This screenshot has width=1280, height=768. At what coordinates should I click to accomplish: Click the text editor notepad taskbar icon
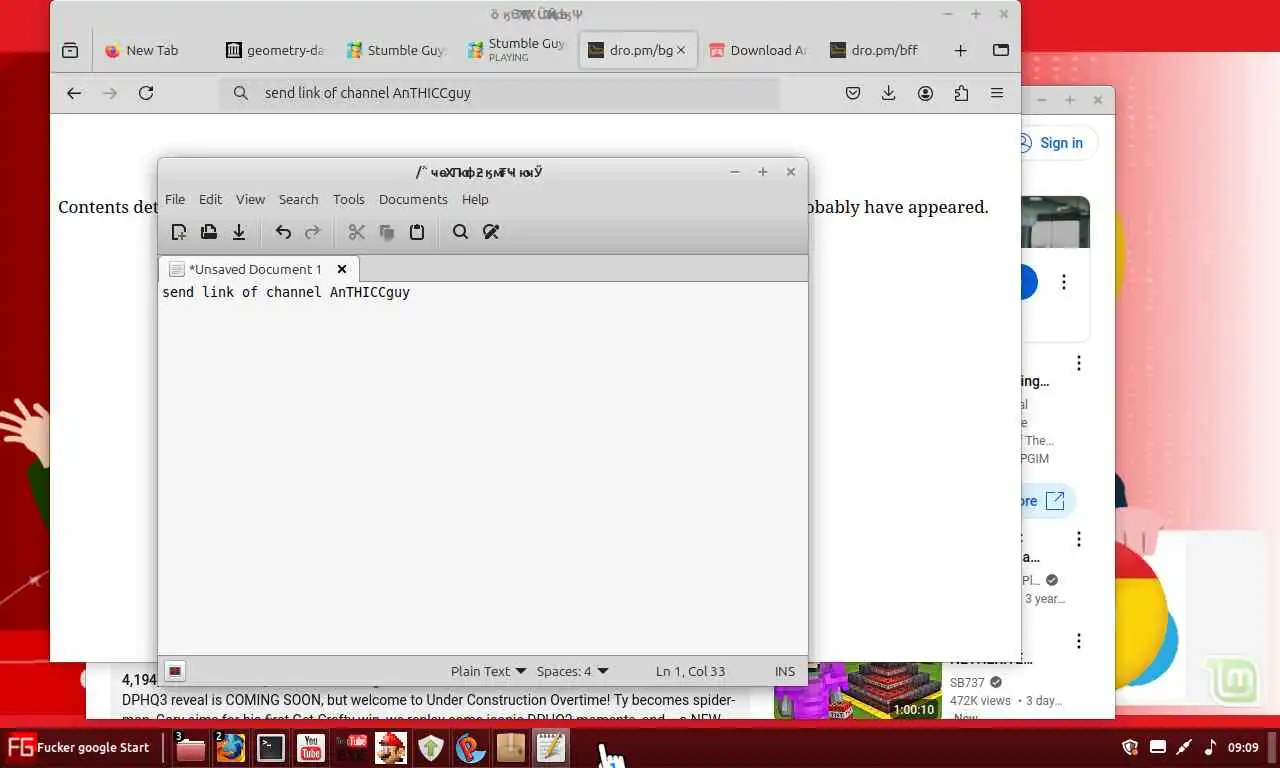[551, 747]
